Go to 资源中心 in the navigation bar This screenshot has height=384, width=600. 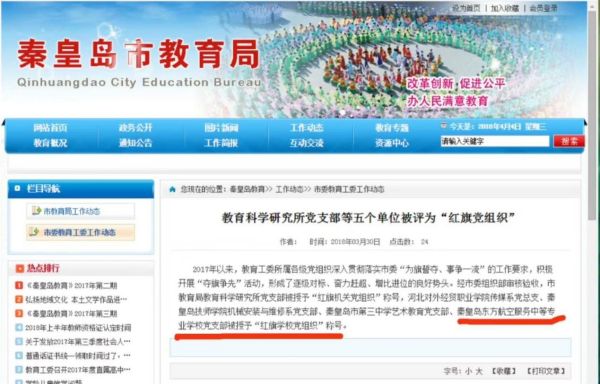392,143
